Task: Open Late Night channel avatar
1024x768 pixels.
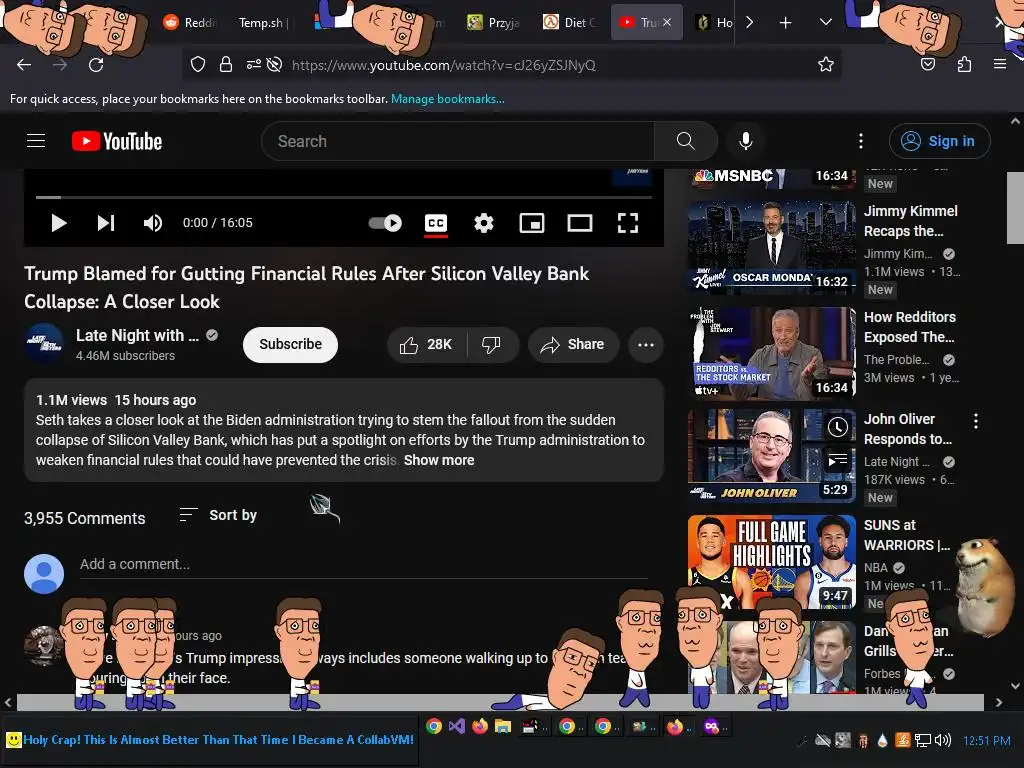Action: 44,344
